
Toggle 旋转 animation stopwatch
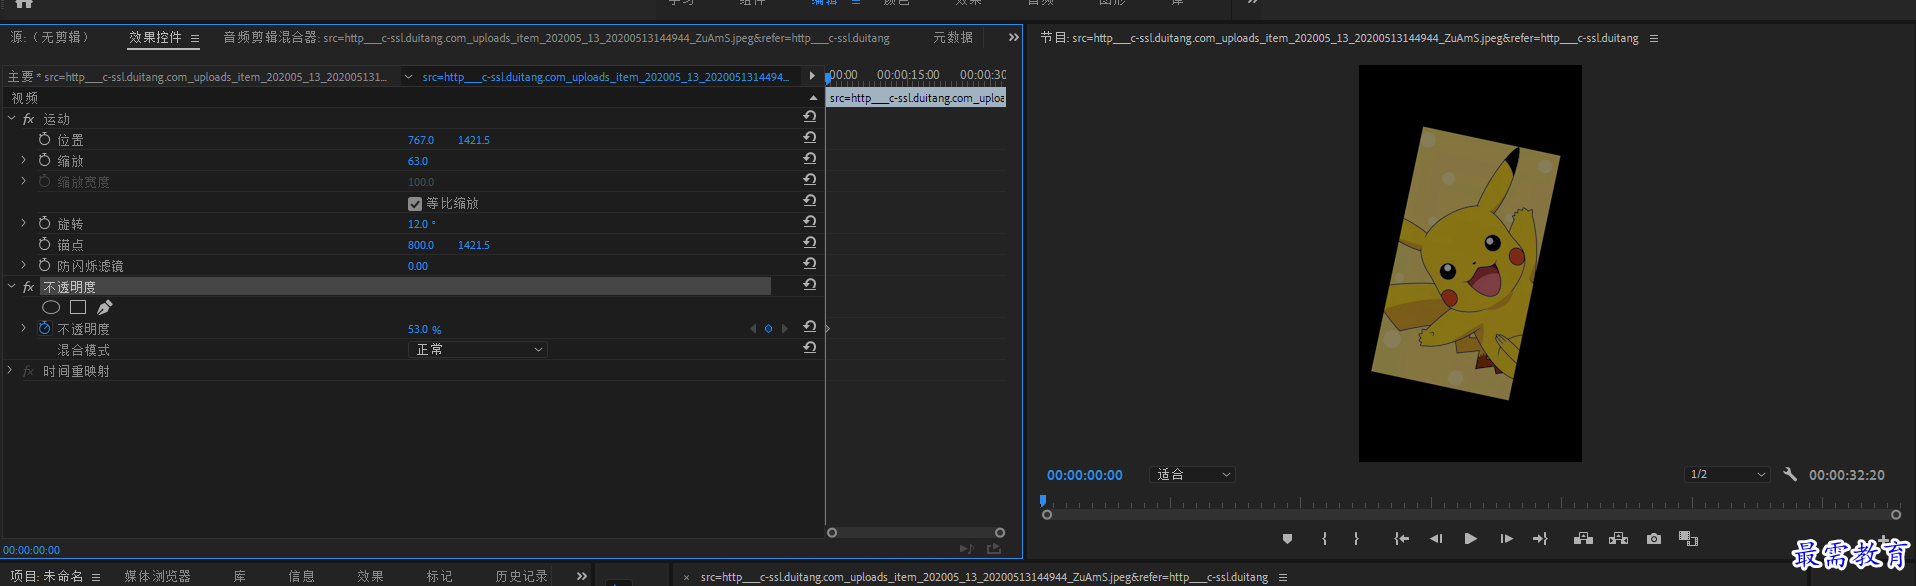click(44, 223)
